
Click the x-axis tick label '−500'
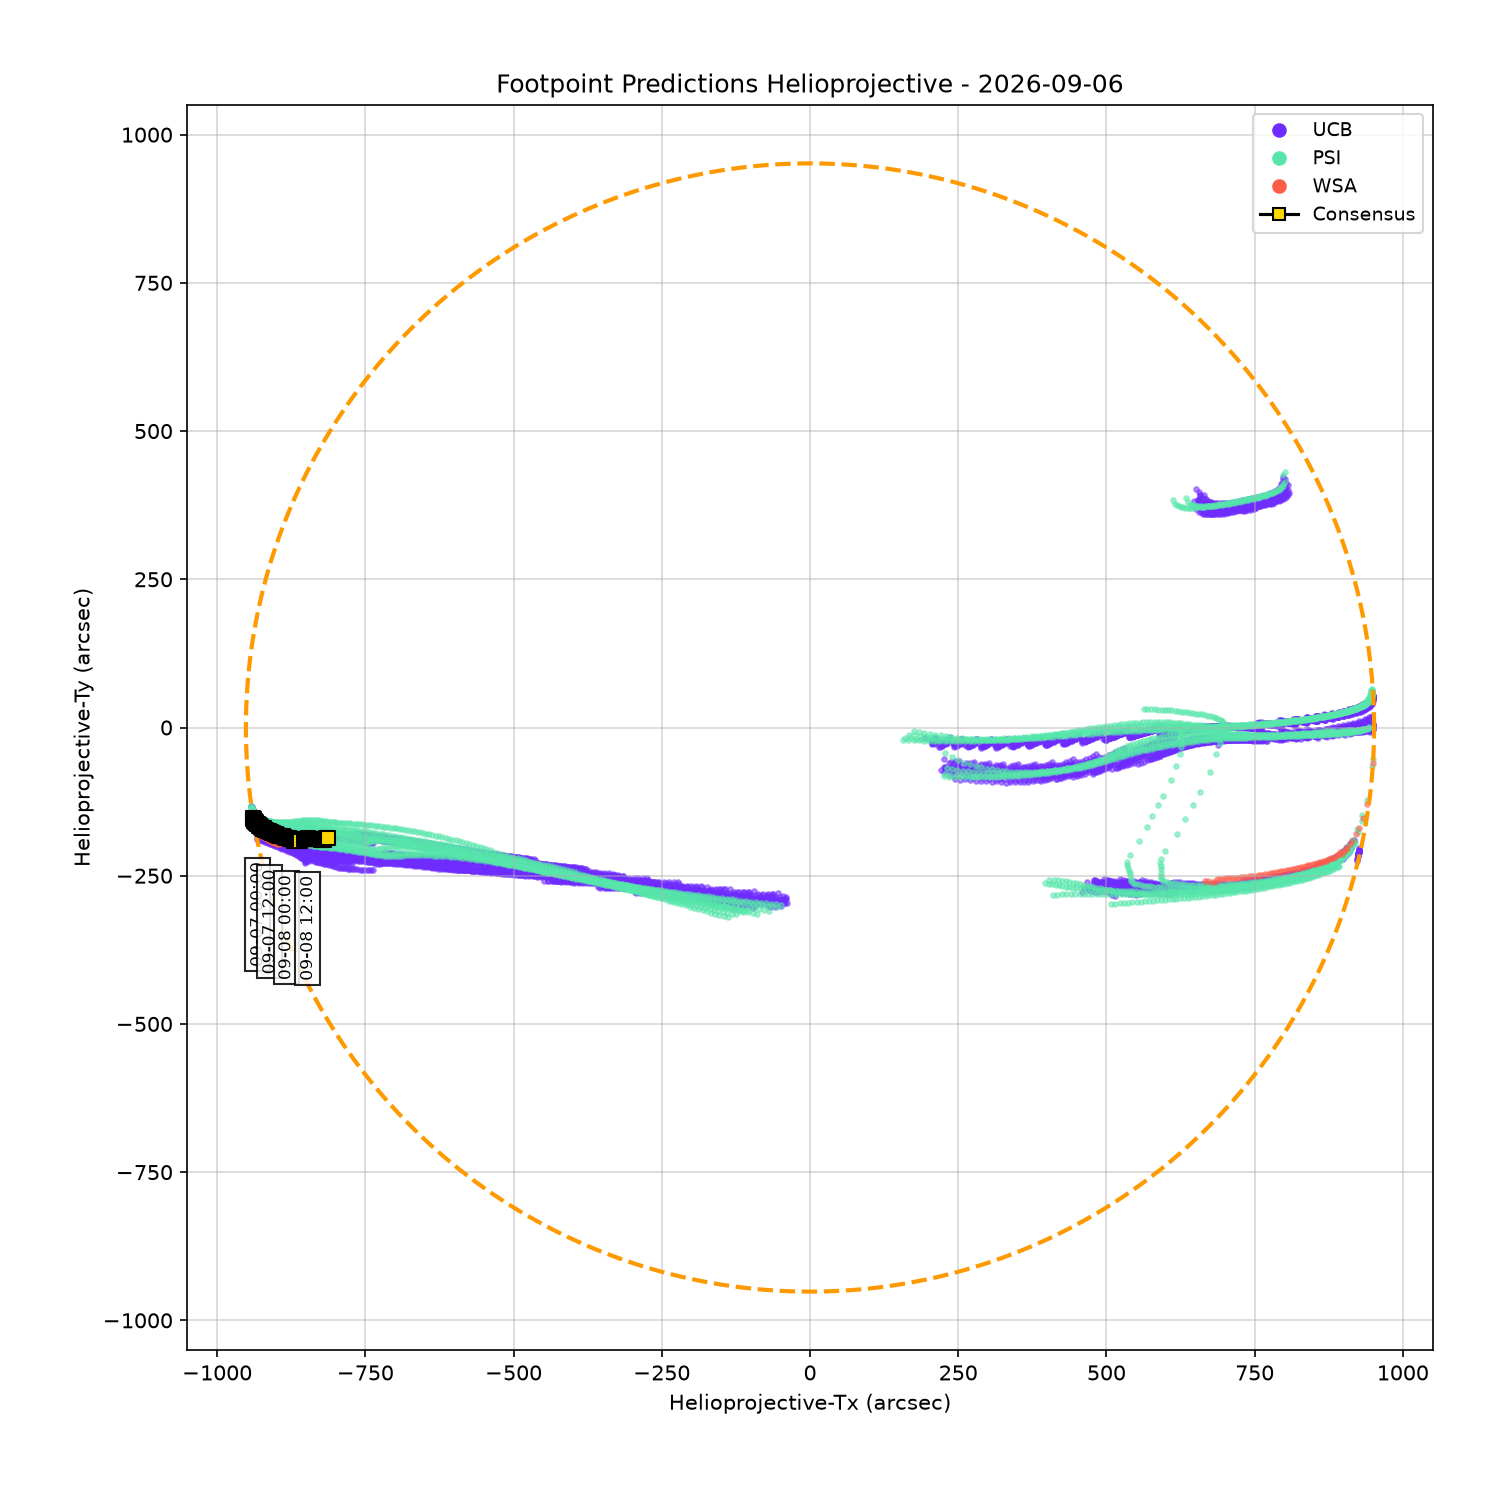(513, 1371)
